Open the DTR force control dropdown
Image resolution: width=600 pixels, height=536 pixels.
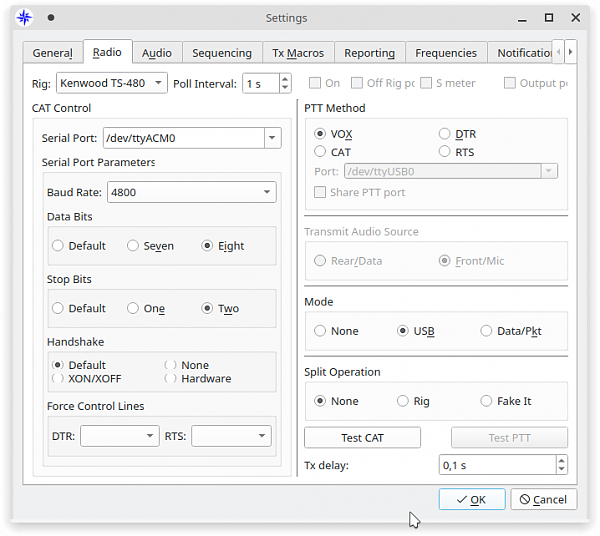click(150, 436)
